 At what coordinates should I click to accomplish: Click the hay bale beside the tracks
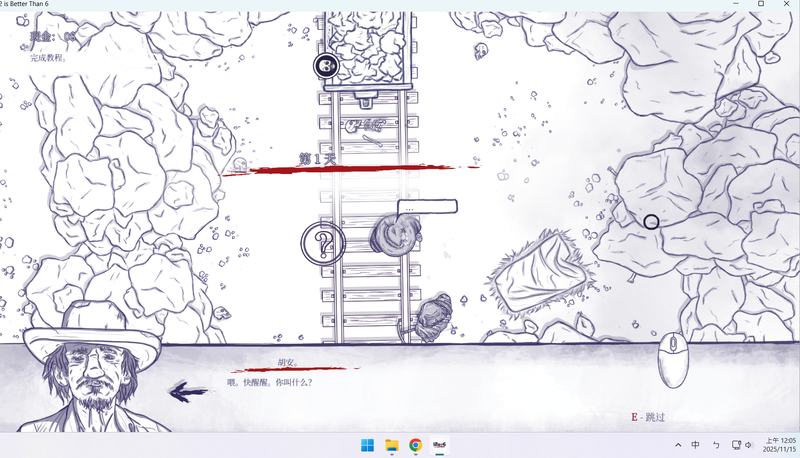pyautogui.click(x=542, y=273)
